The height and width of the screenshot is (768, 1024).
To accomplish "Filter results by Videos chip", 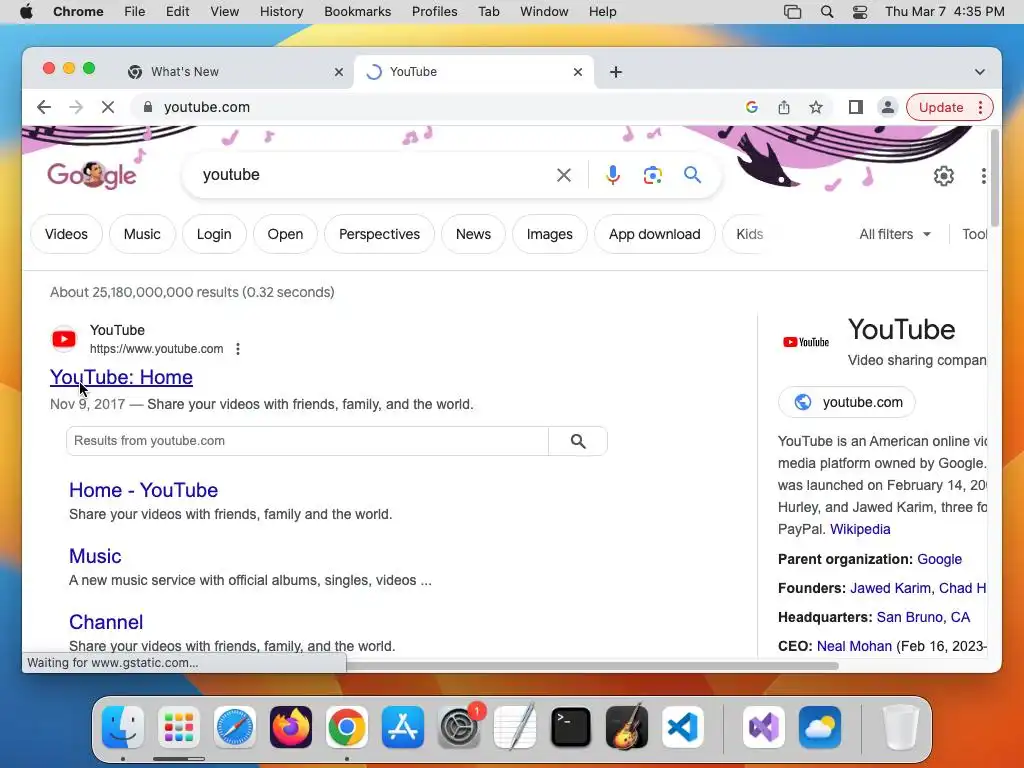I will pos(66,234).
